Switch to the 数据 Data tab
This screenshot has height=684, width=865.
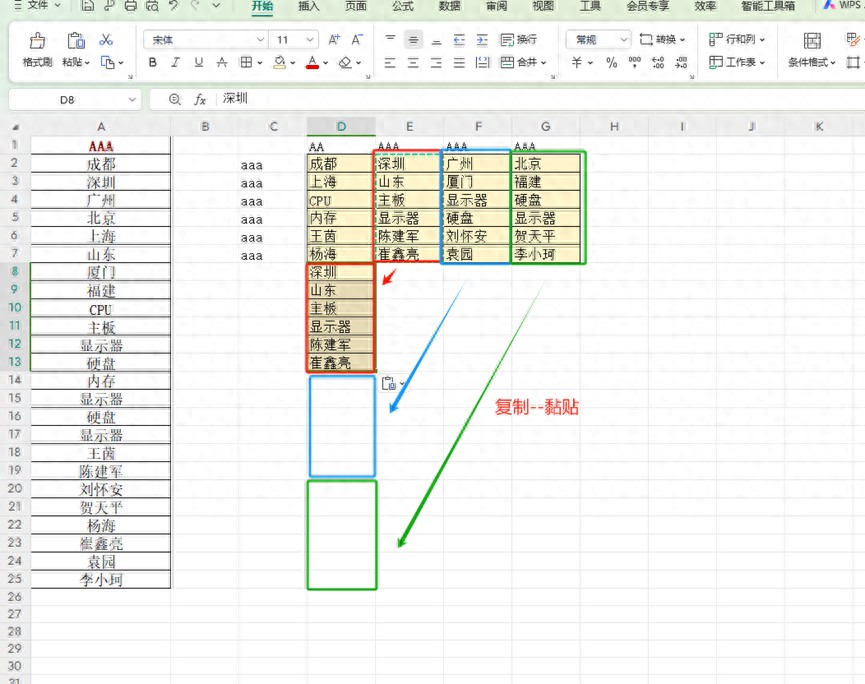450,6
